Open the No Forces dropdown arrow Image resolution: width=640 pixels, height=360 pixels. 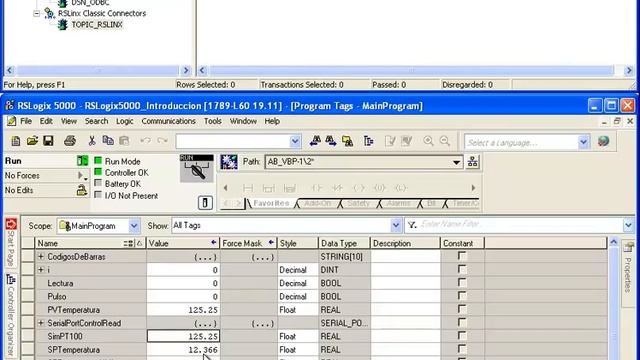point(82,176)
